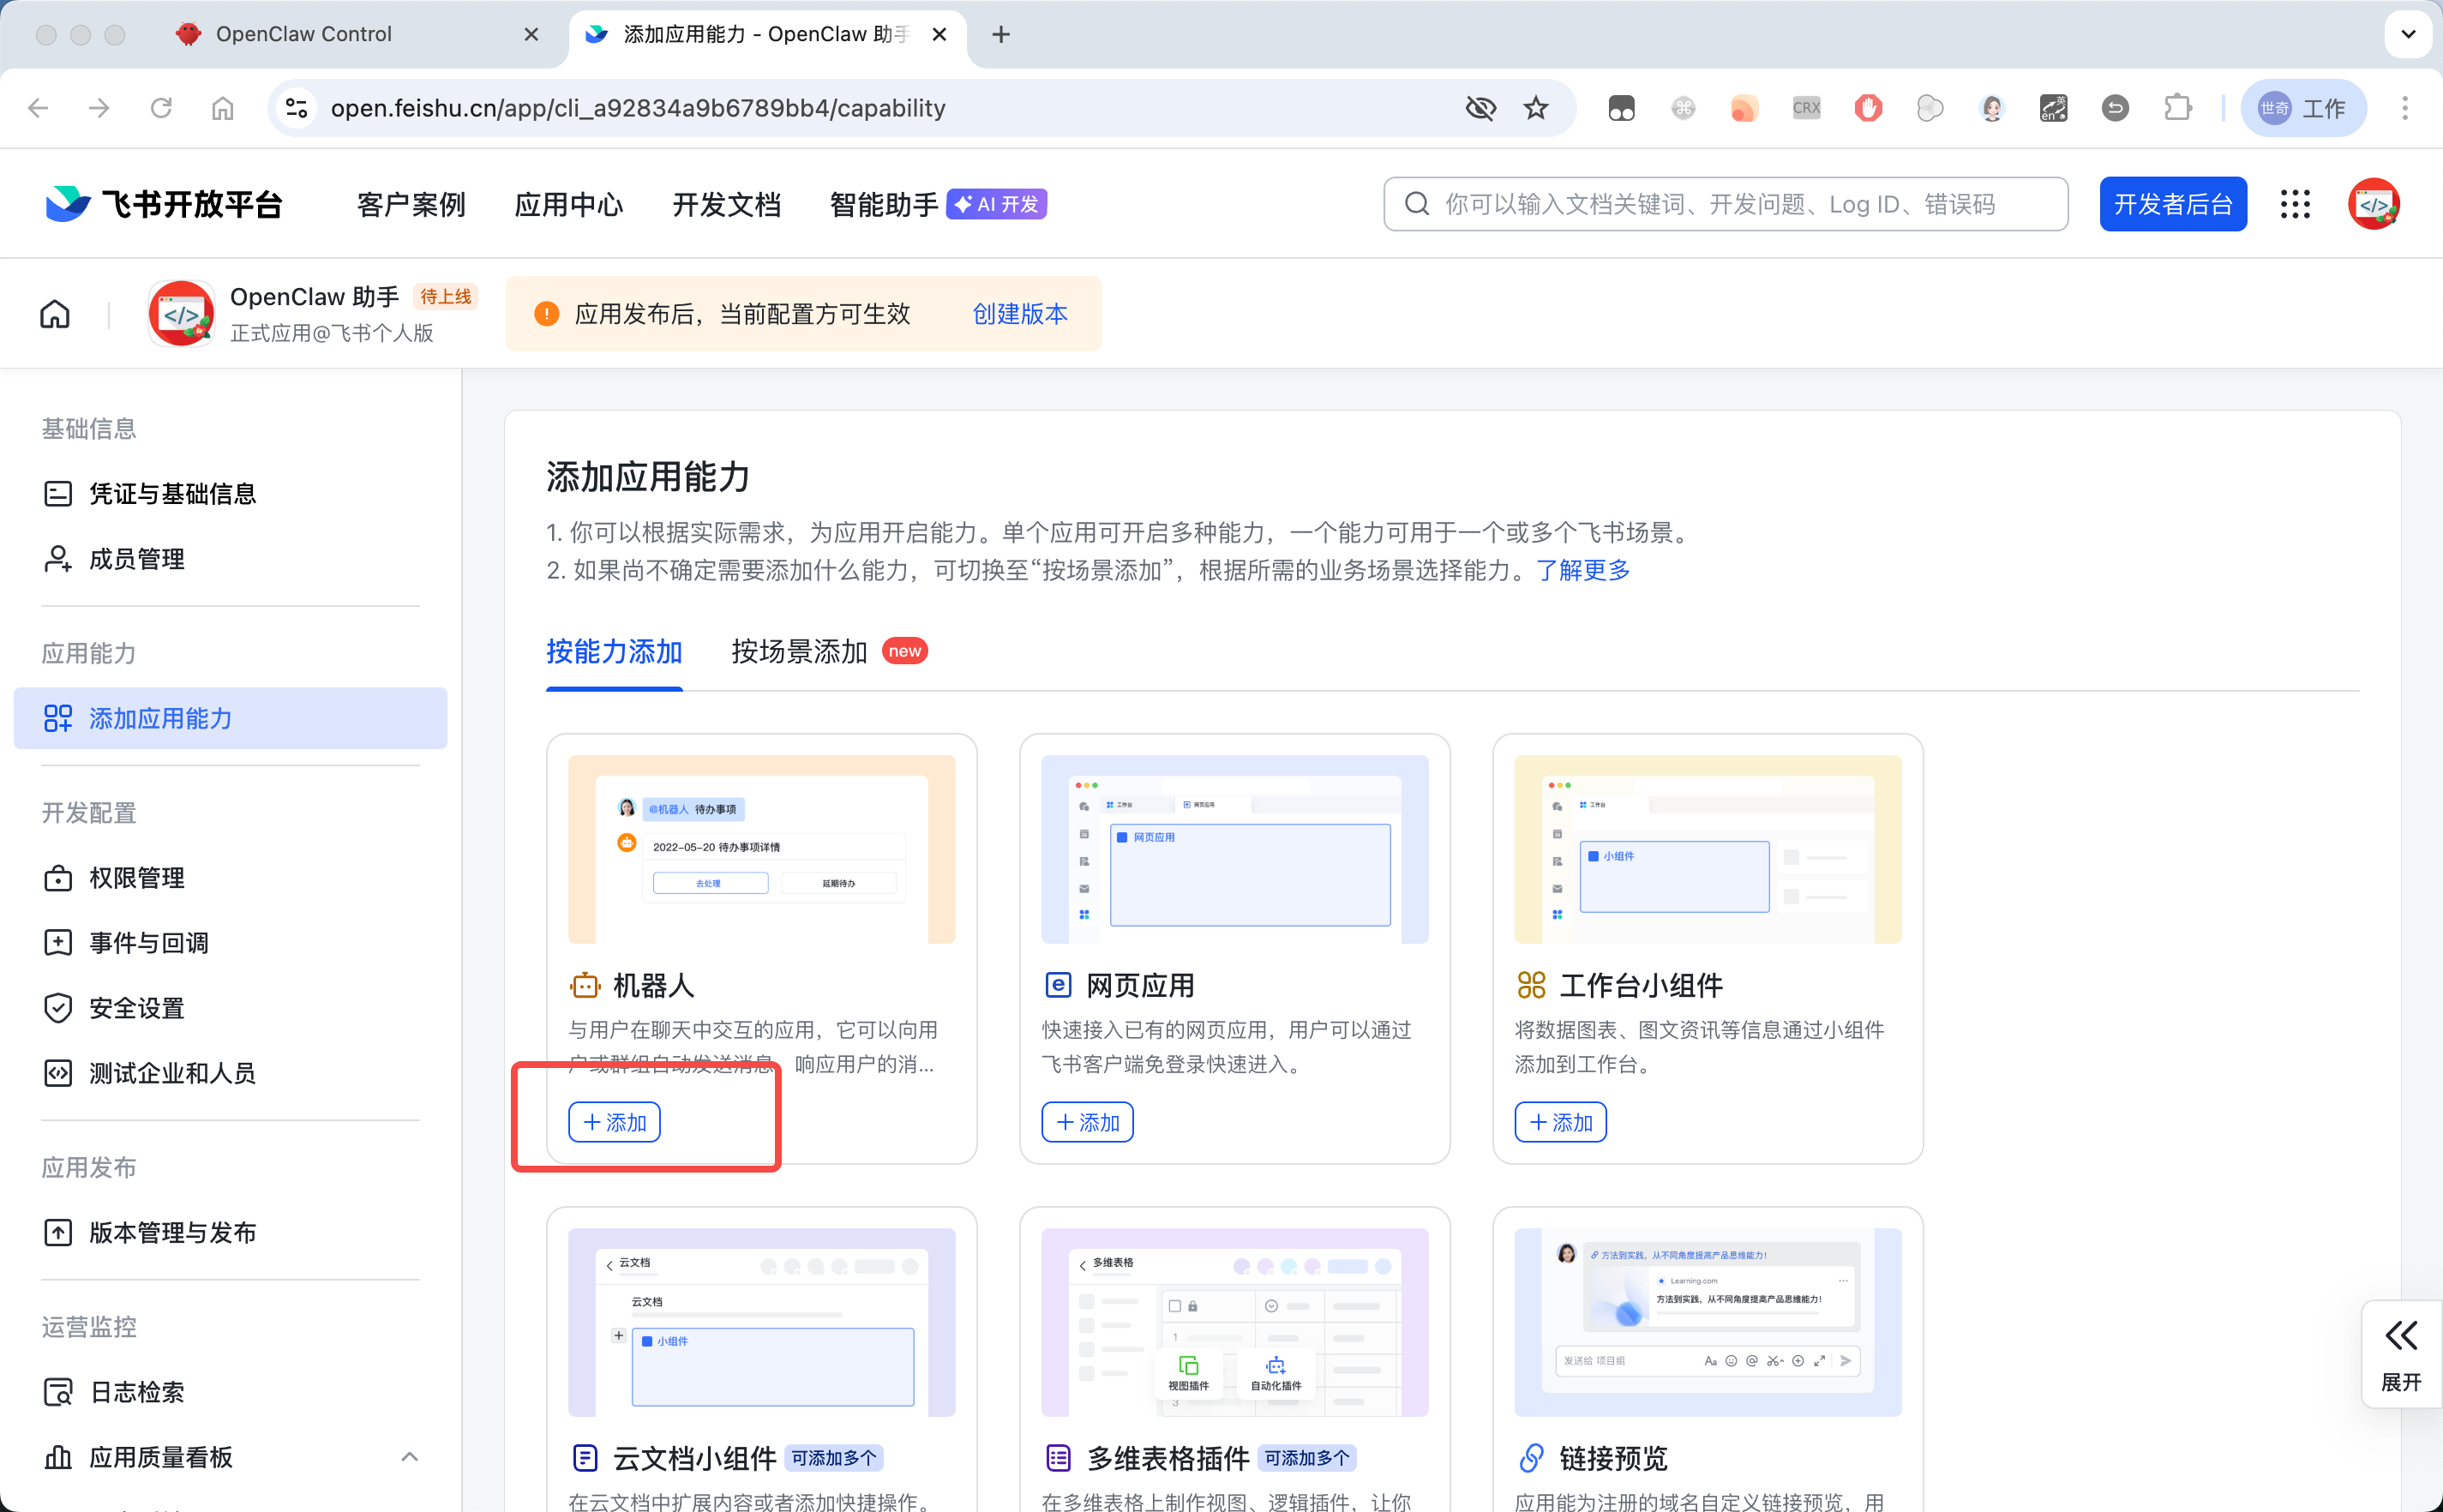
Task: Open the 开发文档 menu item
Action: [x=726, y=203]
